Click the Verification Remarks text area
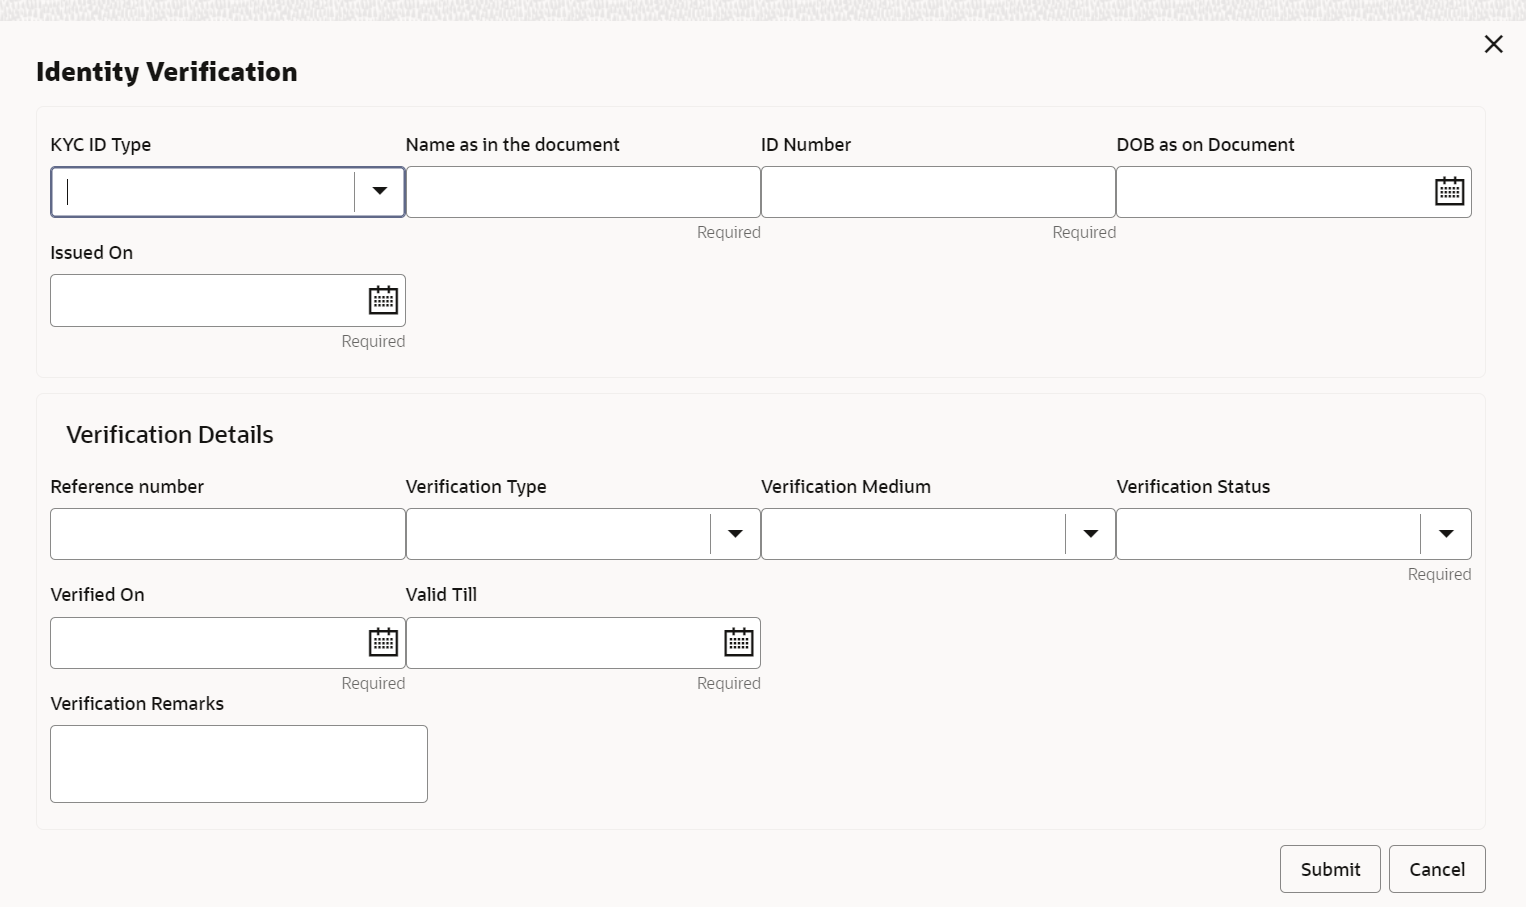 pyautogui.click(x=238, y=763)
